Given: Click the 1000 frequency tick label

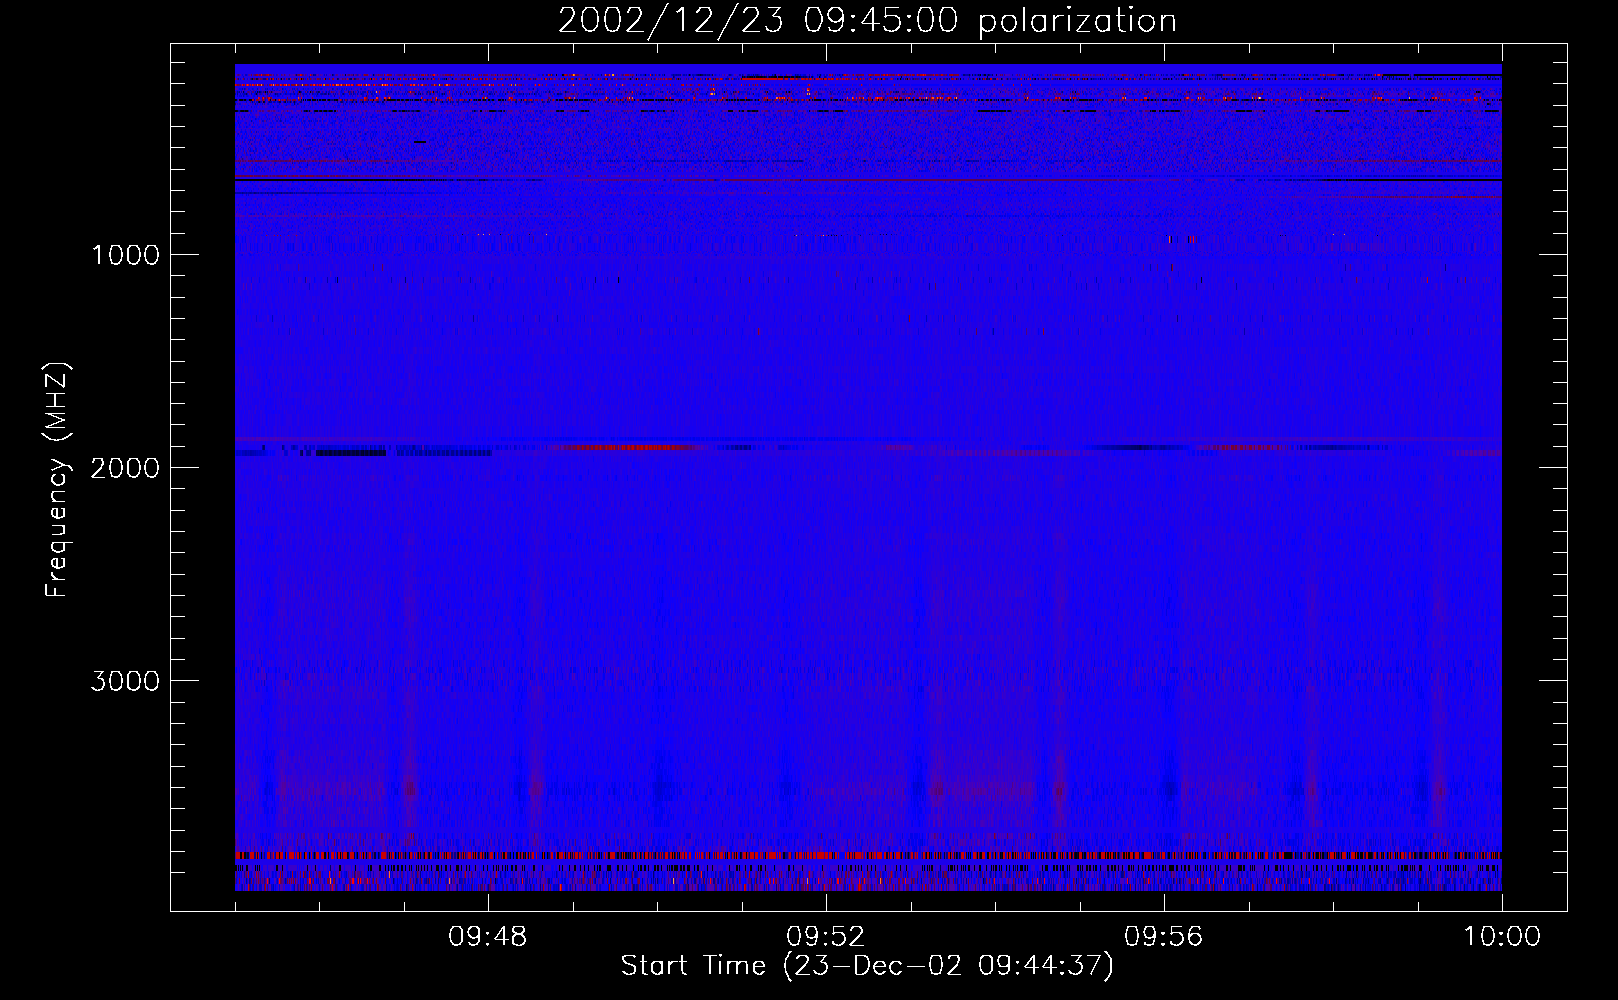Looking at the screenshot, I should (125, 255).
